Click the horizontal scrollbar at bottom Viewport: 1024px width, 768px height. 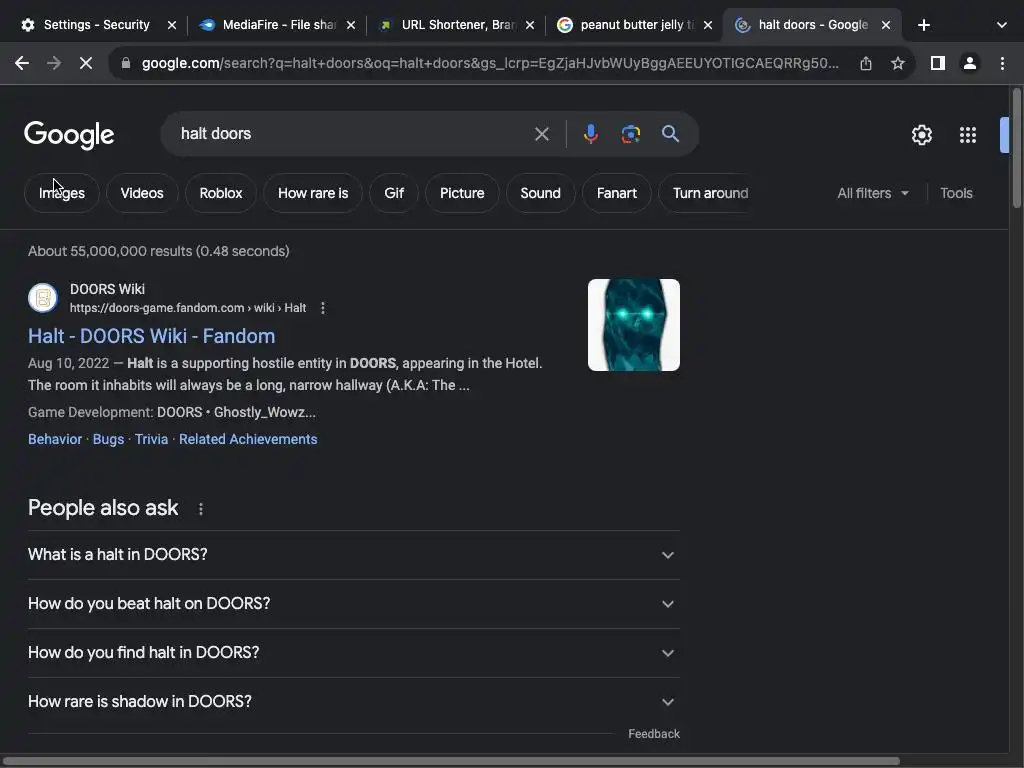point(451,761)
